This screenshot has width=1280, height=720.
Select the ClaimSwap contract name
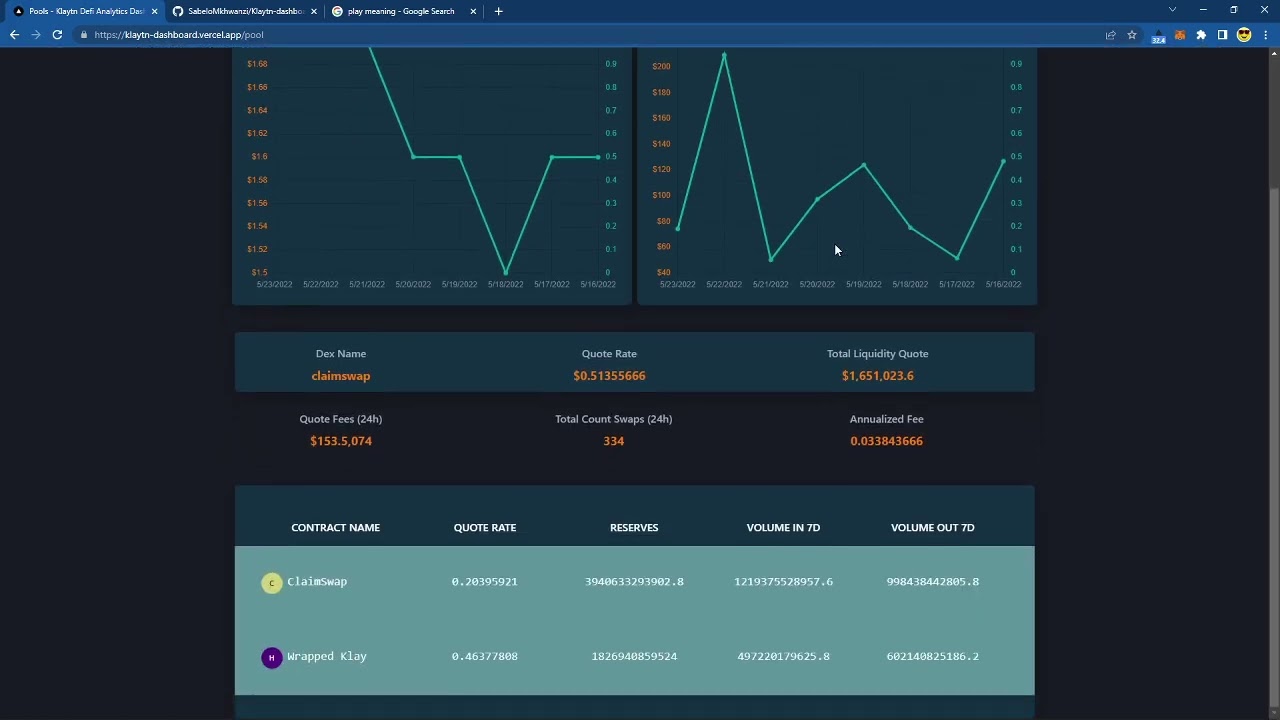pyautogui.click(x=317, y=581)
